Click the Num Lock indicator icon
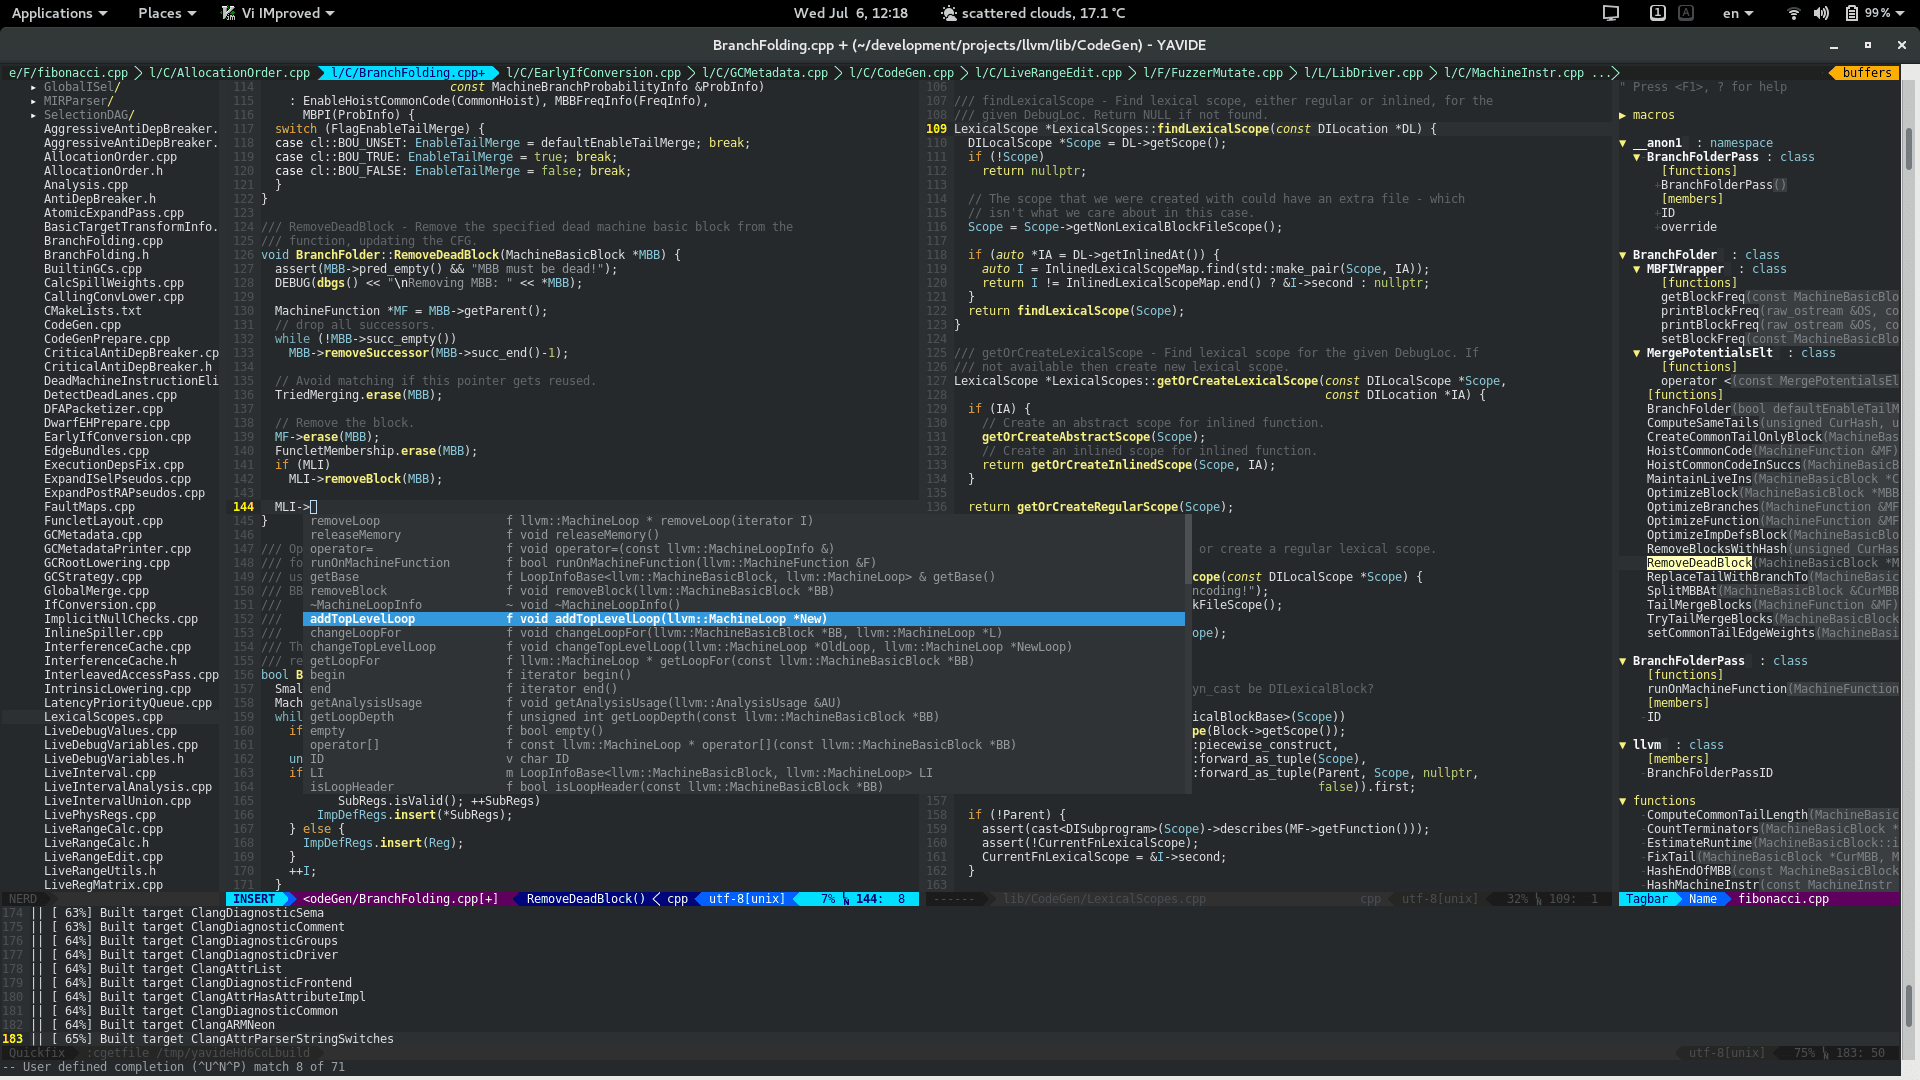1920x1080 pixels. (1657, 13)
